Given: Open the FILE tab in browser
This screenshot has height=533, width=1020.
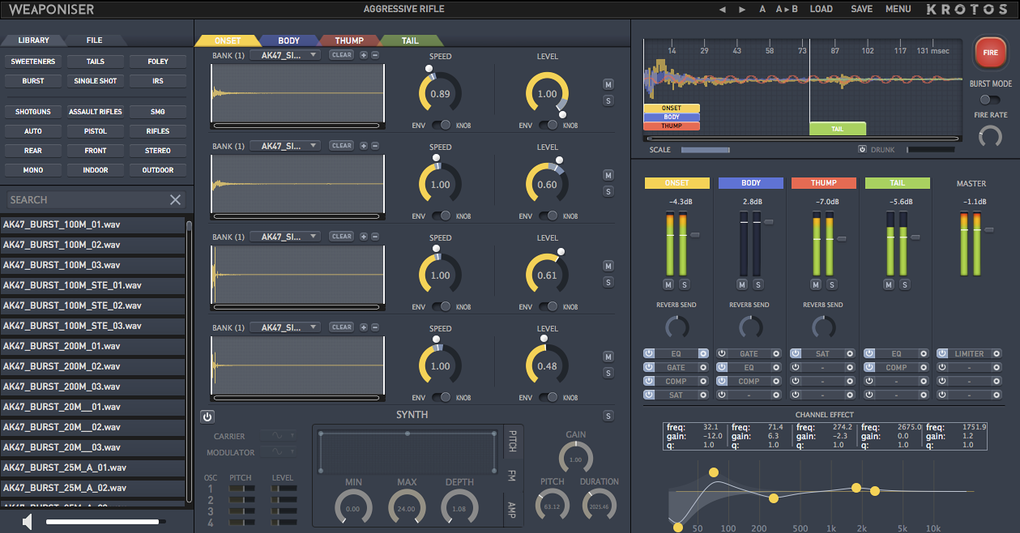Looking at the screenshot, I should point(94,40).
